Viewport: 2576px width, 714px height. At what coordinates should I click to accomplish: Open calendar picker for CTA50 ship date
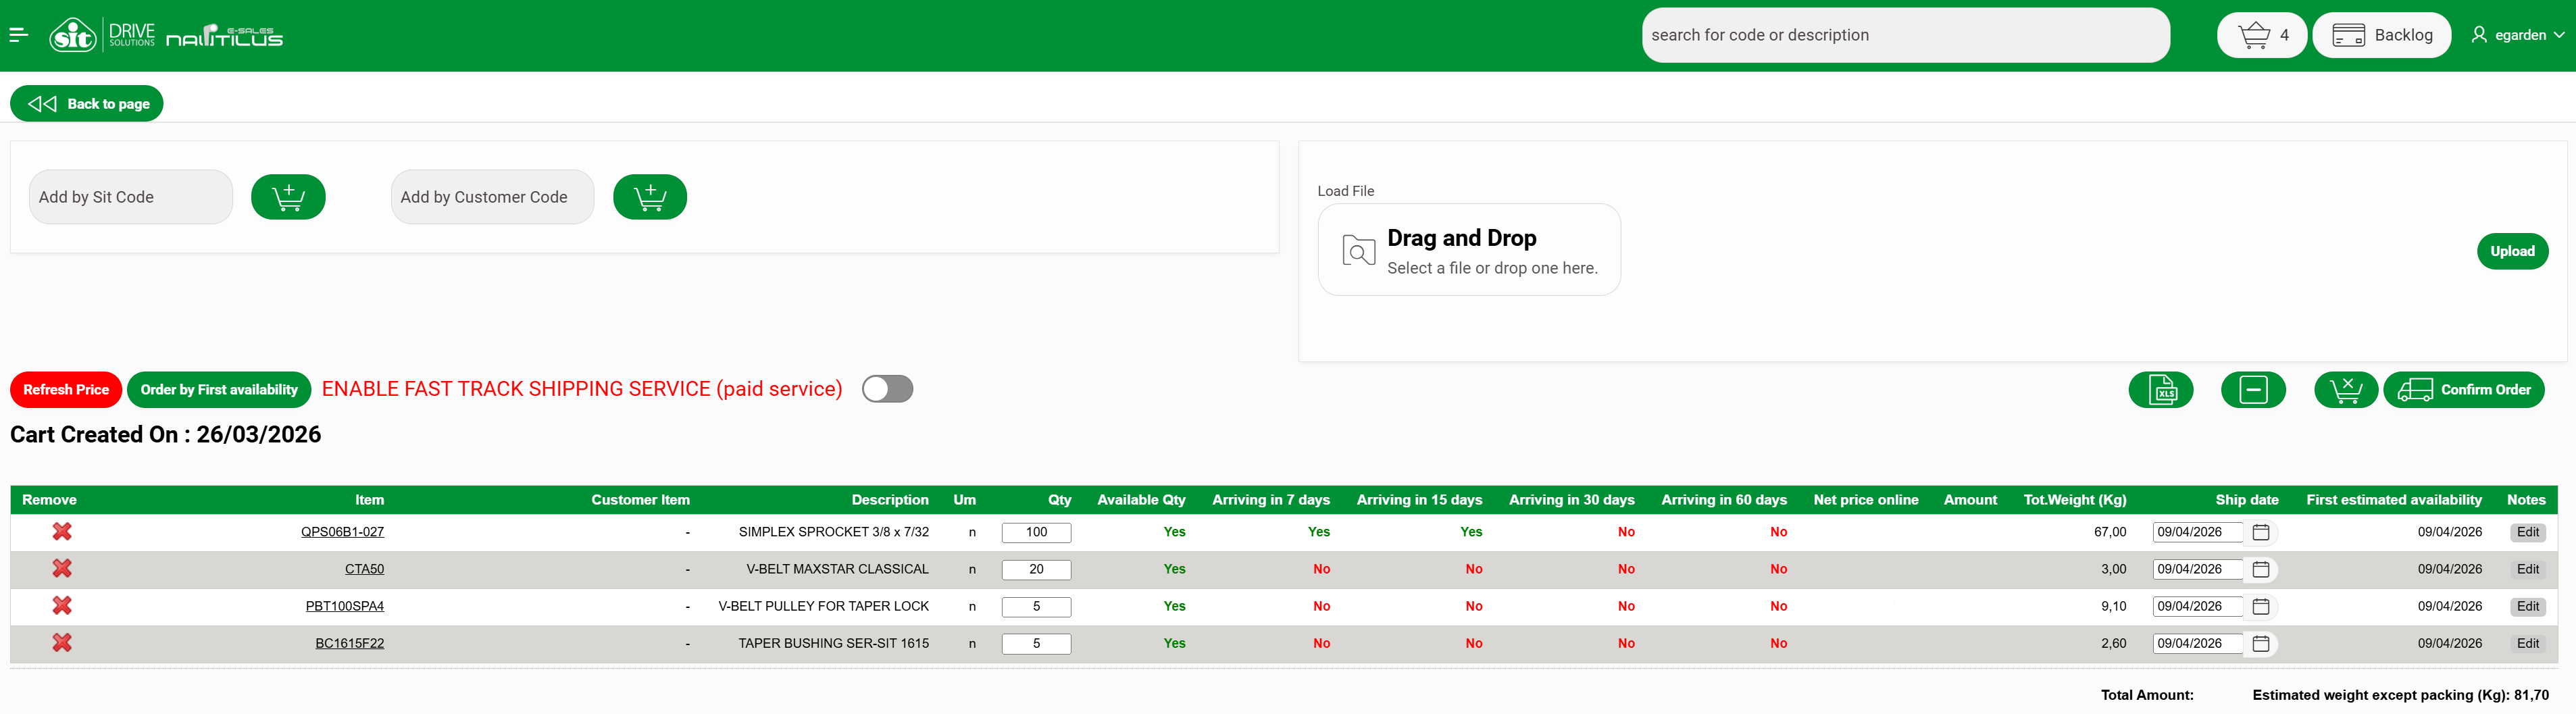[x=2260, y=569]
